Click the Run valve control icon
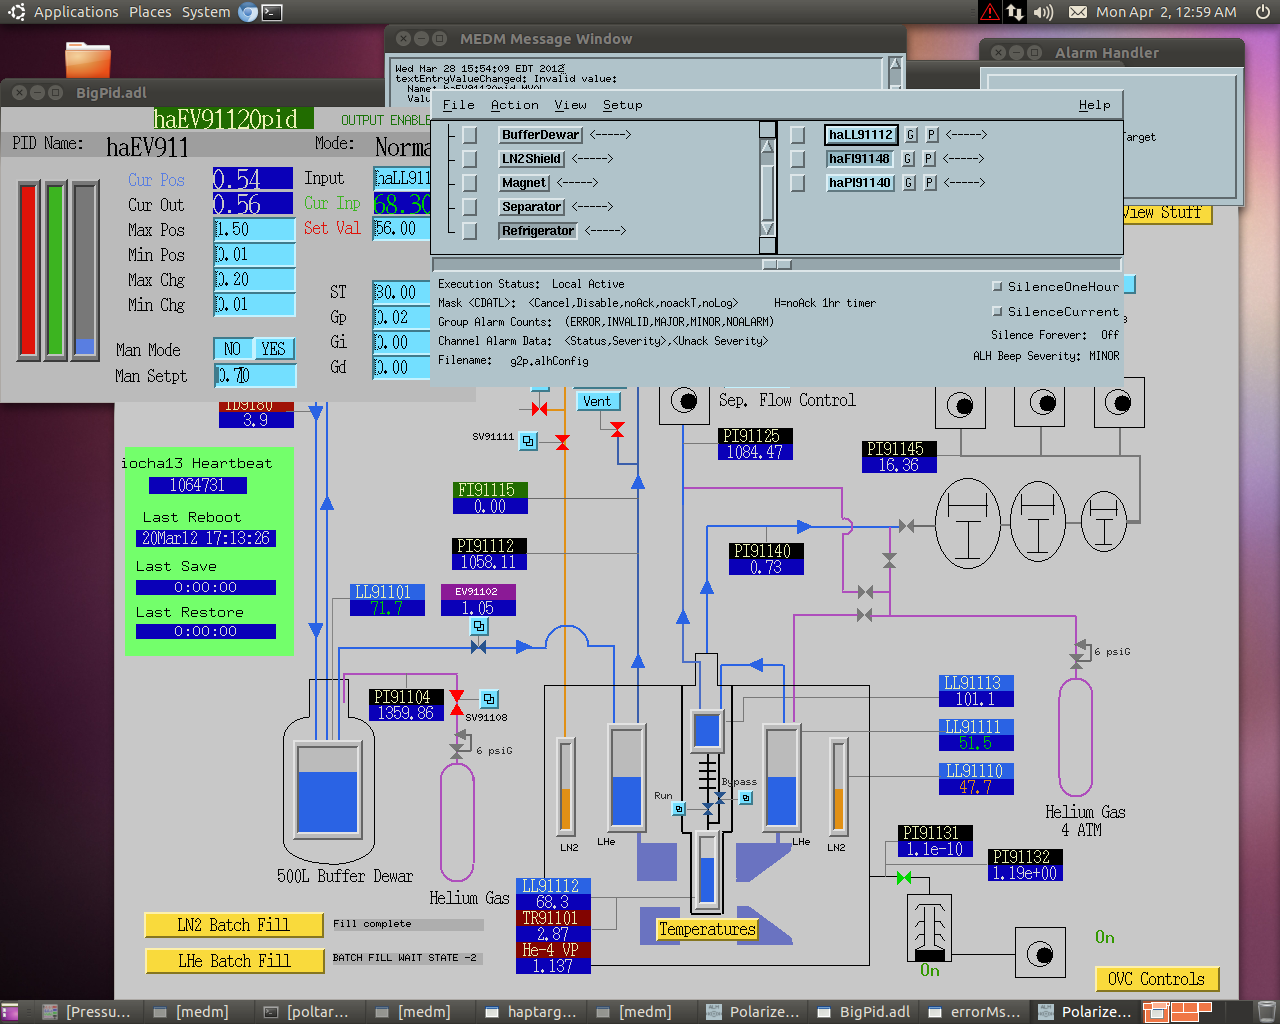The width and height of the screenshot is (1280, 1024). (x=678, y=808)
